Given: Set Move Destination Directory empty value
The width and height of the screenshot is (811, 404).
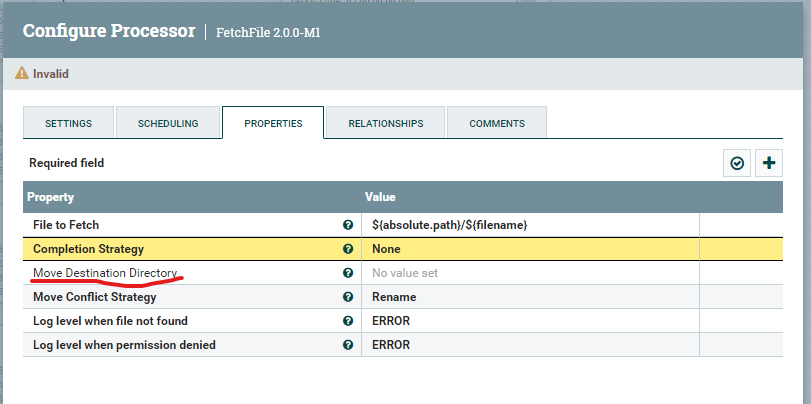Looking at the screenshot, I should pos(530,273).
